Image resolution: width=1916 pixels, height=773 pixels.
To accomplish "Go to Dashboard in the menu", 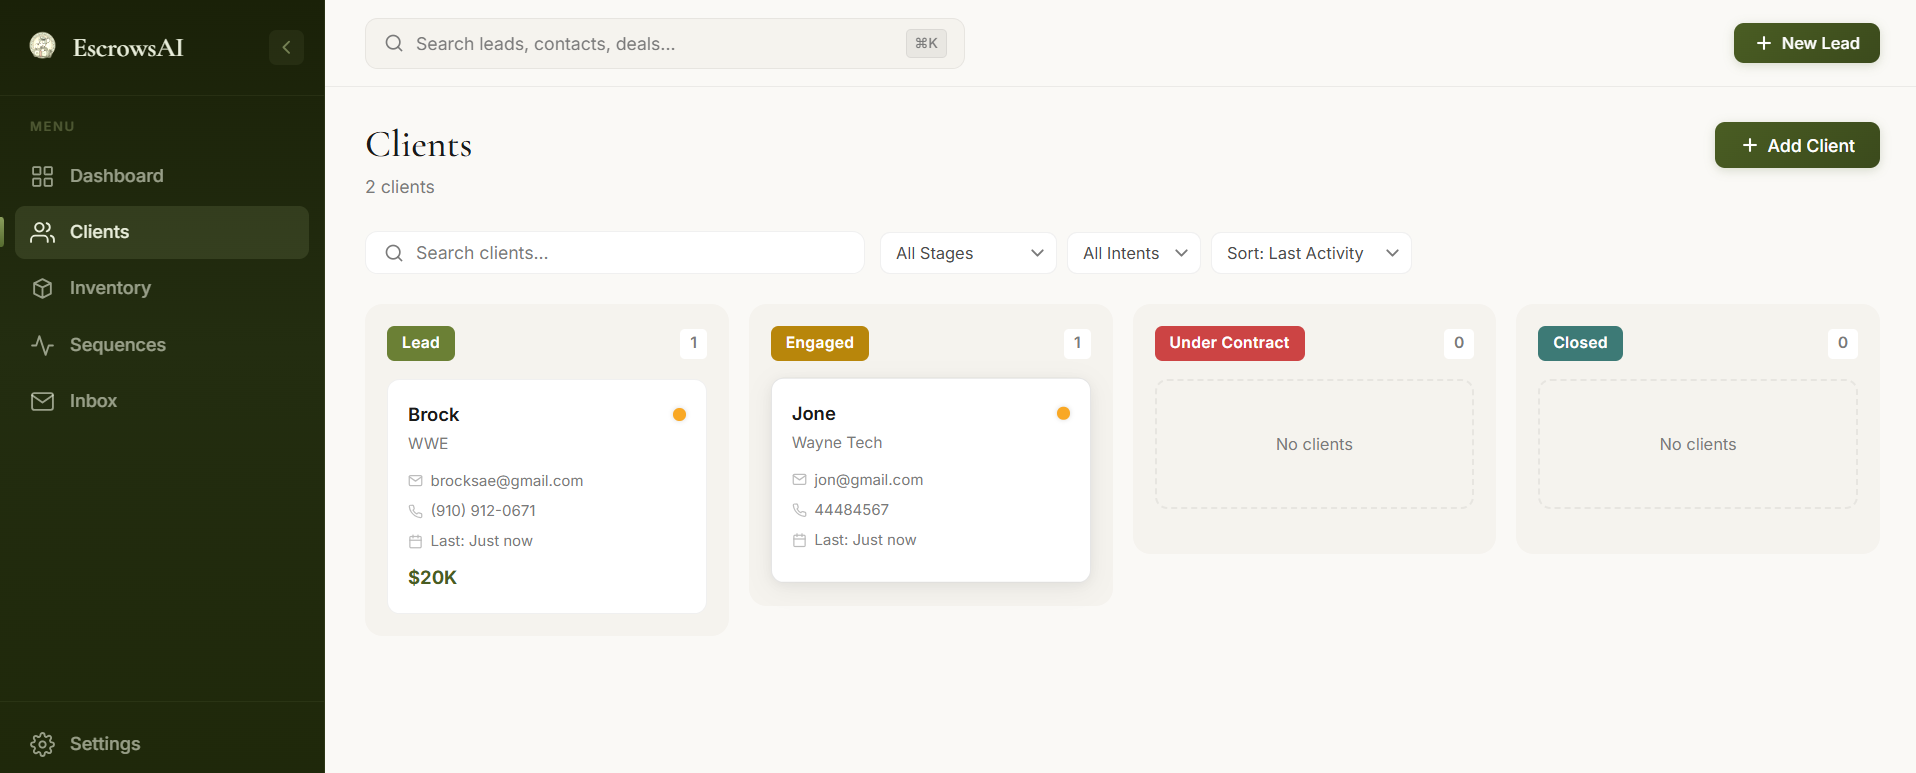I will tap(162, 176).
